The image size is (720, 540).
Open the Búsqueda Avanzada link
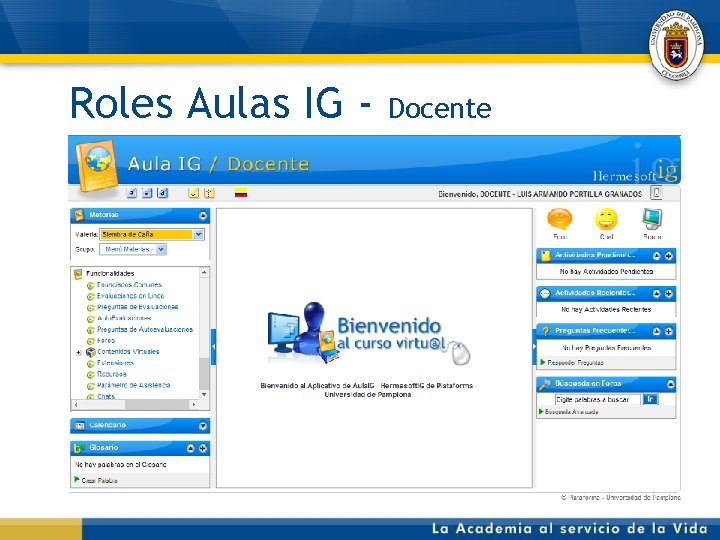pos(571,412)
